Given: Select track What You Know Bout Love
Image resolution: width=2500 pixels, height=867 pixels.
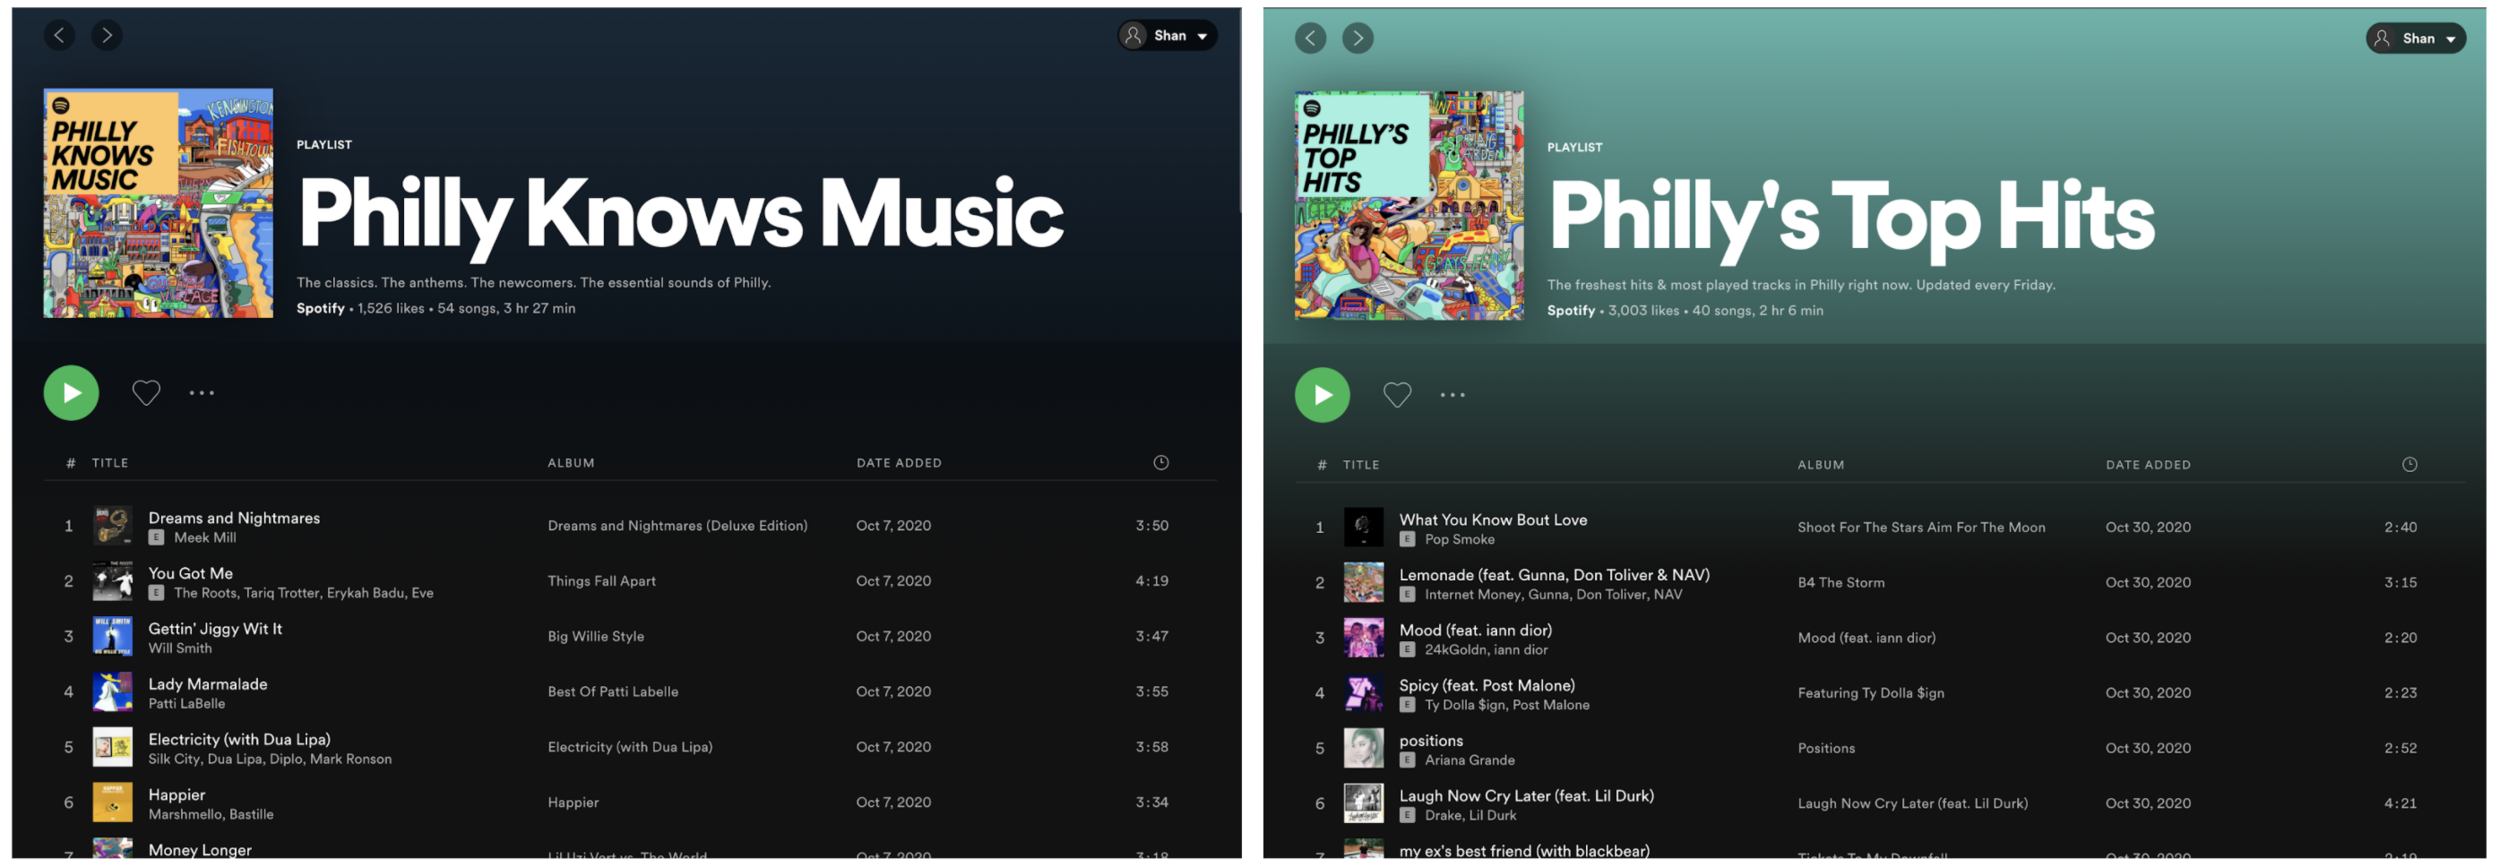Looking at the screenshot, I should pos(1493,520).
